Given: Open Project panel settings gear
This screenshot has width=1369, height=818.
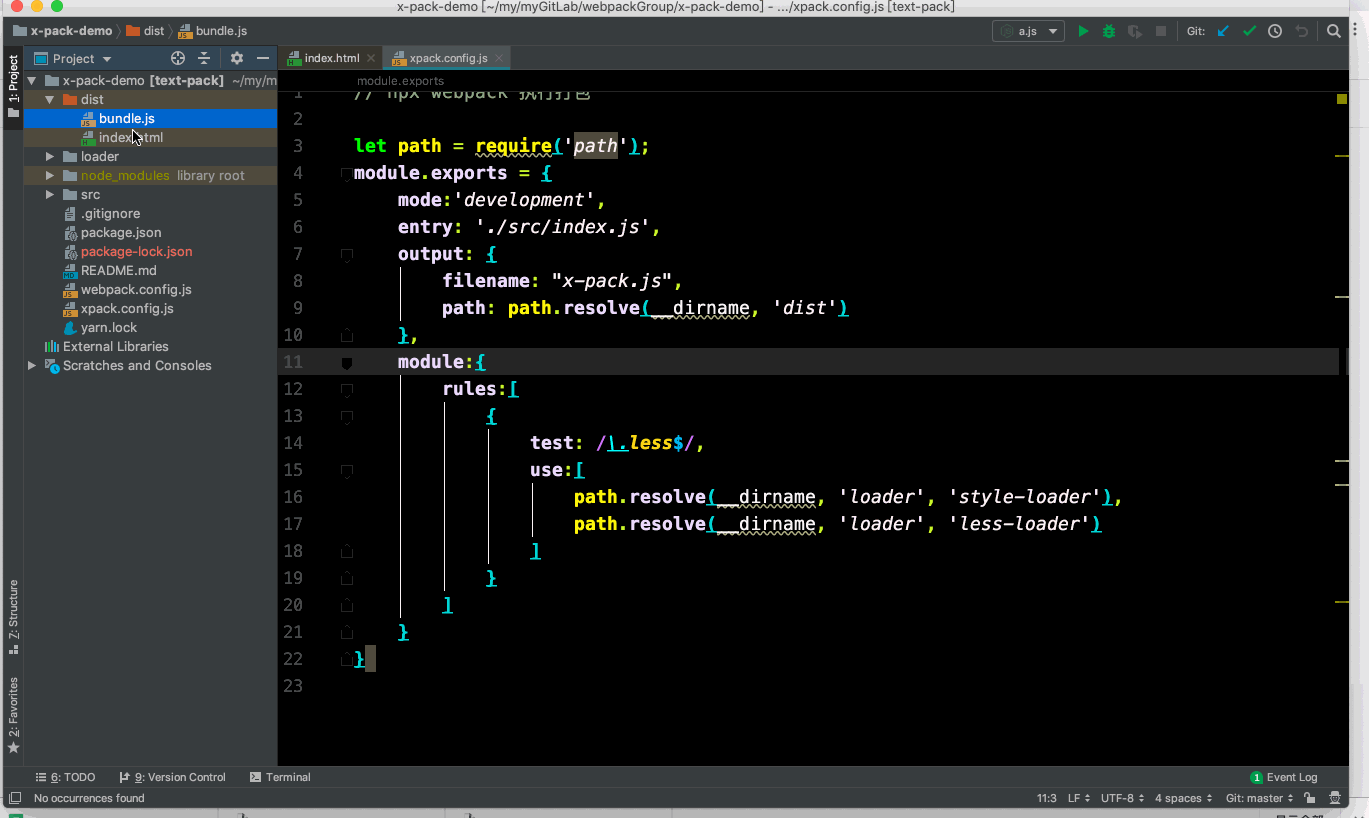Looking at the screenshot, I should coord(237,58).
